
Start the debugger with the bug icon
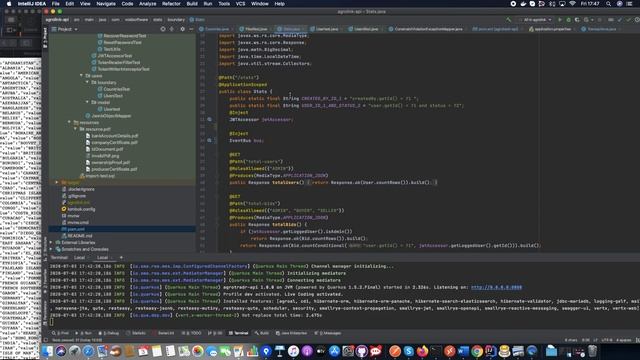coord(568,20)
